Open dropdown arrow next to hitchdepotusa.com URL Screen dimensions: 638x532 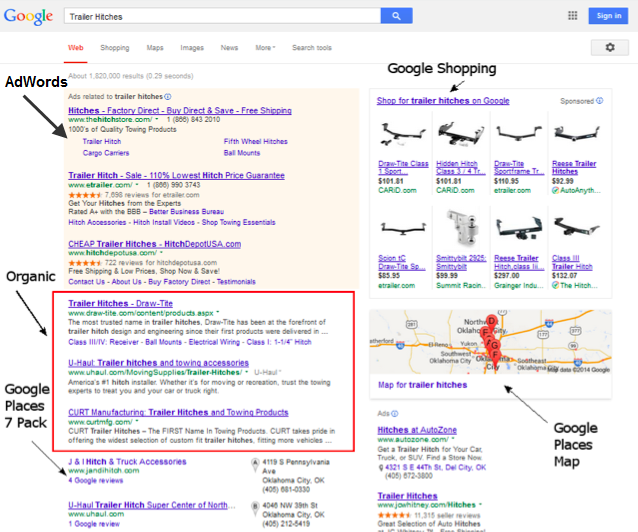[x=161, y=253]
